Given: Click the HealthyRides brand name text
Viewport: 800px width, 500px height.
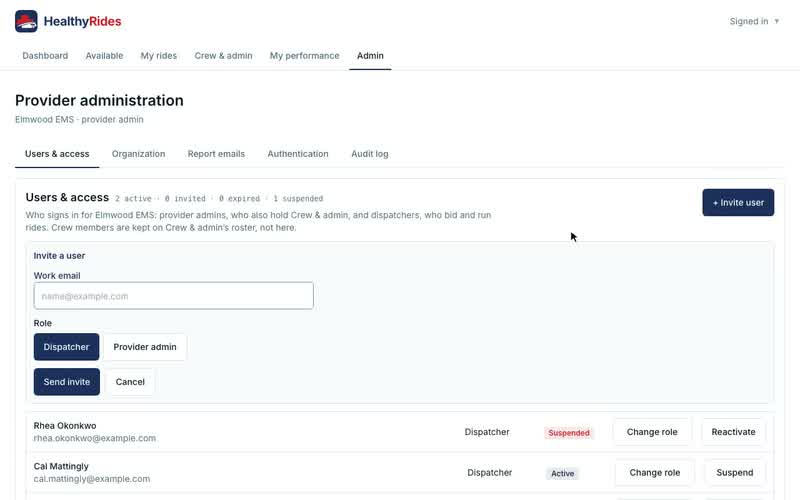Looking at the screenshot, I should click(82, 21).
